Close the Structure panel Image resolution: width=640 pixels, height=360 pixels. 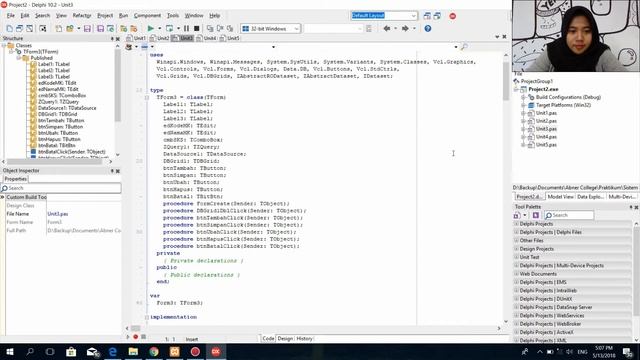click(x=118, y=39)
